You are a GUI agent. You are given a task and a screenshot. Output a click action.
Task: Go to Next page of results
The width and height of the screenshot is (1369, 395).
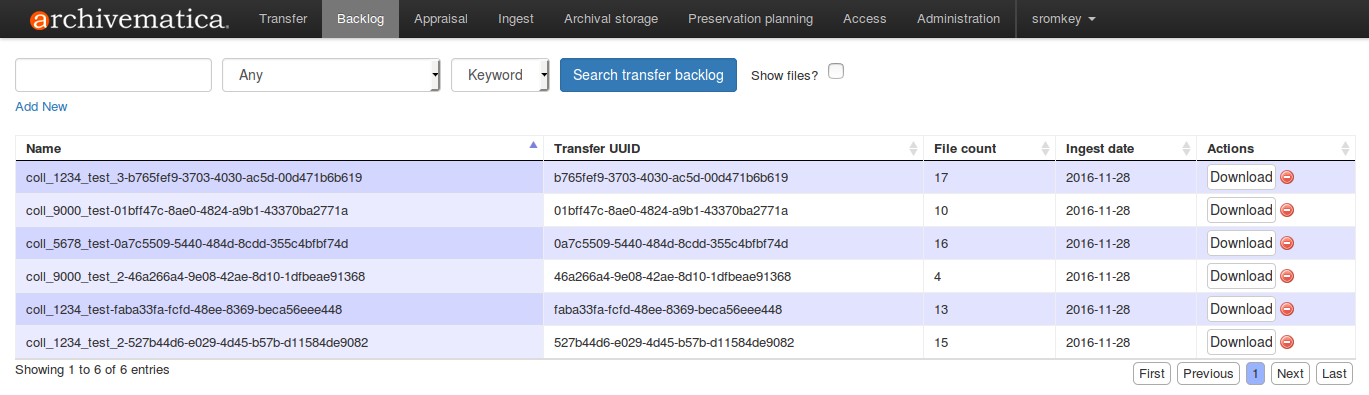click(1290, 374)
